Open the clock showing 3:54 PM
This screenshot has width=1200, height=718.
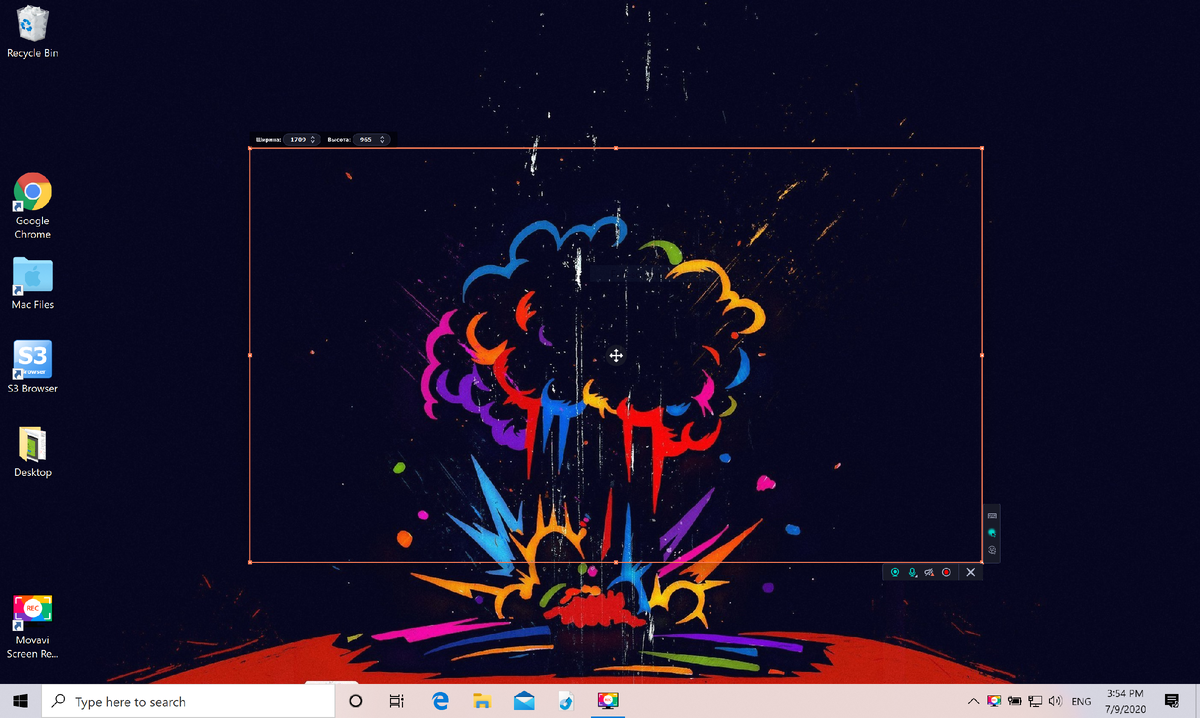click(1125, 701)
